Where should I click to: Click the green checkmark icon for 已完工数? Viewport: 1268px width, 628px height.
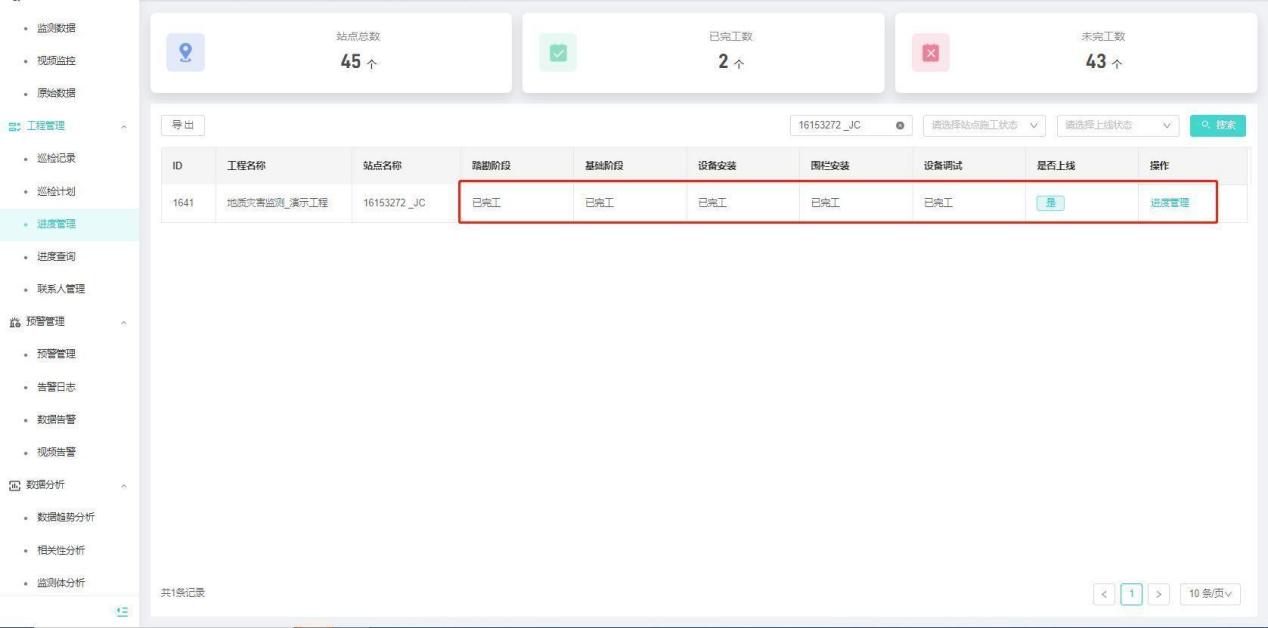tap(557, 53)
